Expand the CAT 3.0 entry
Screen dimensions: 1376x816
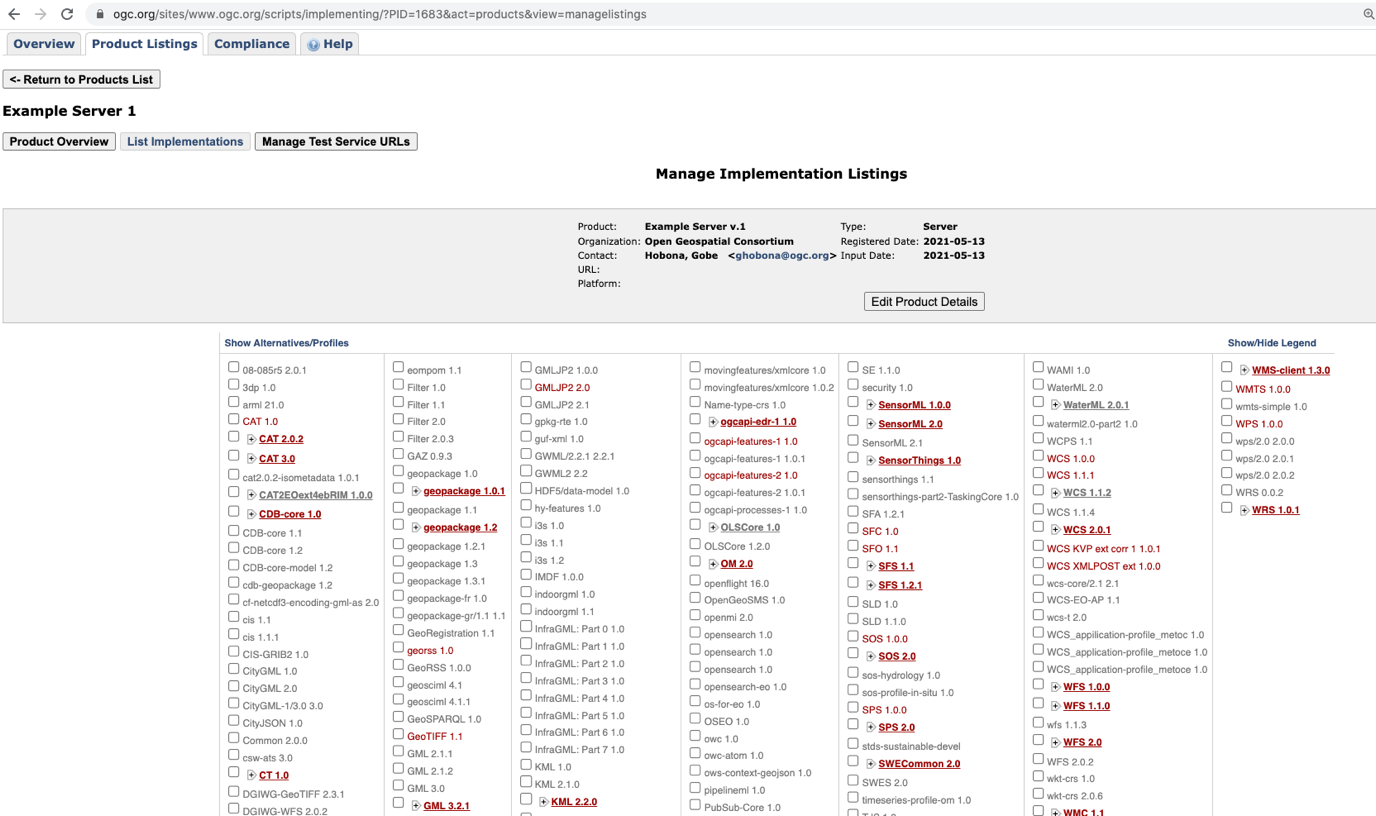pos(252,459)
